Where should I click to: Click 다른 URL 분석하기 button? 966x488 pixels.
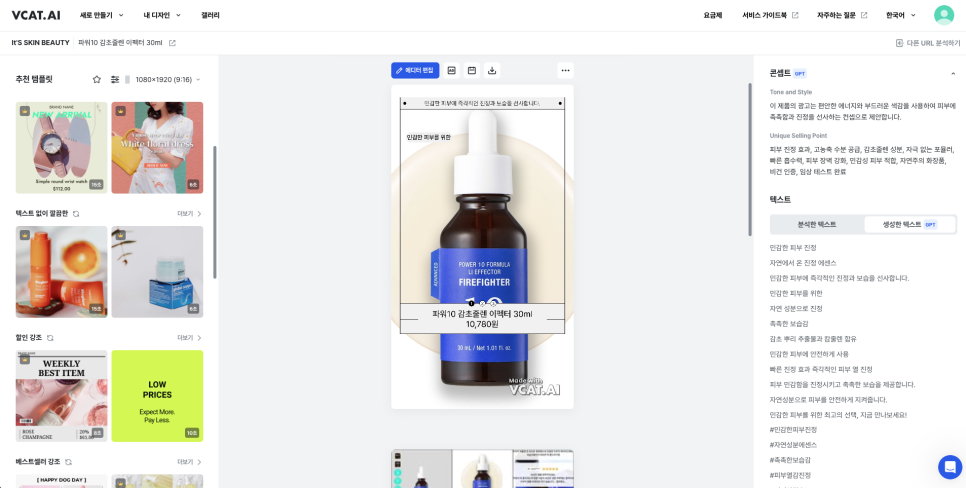coord(928,43)
